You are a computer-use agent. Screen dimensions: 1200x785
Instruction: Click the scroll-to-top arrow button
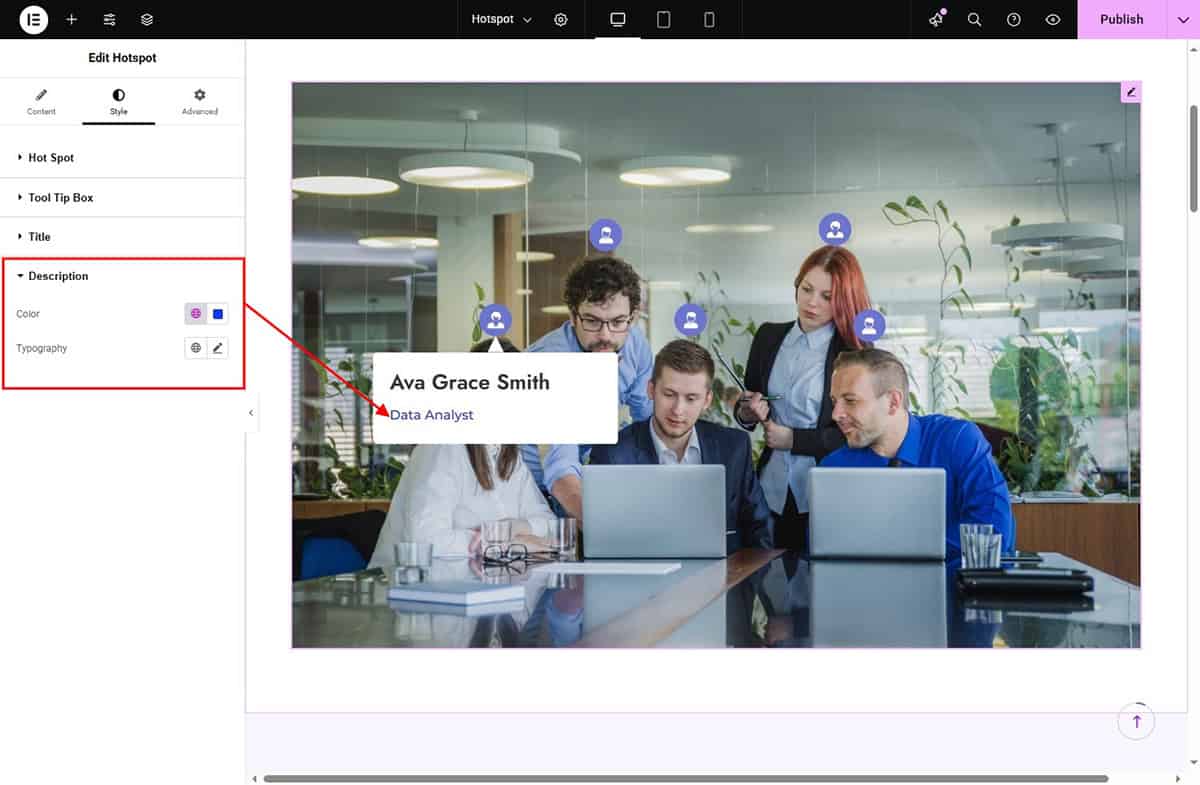click(1136, 721)
